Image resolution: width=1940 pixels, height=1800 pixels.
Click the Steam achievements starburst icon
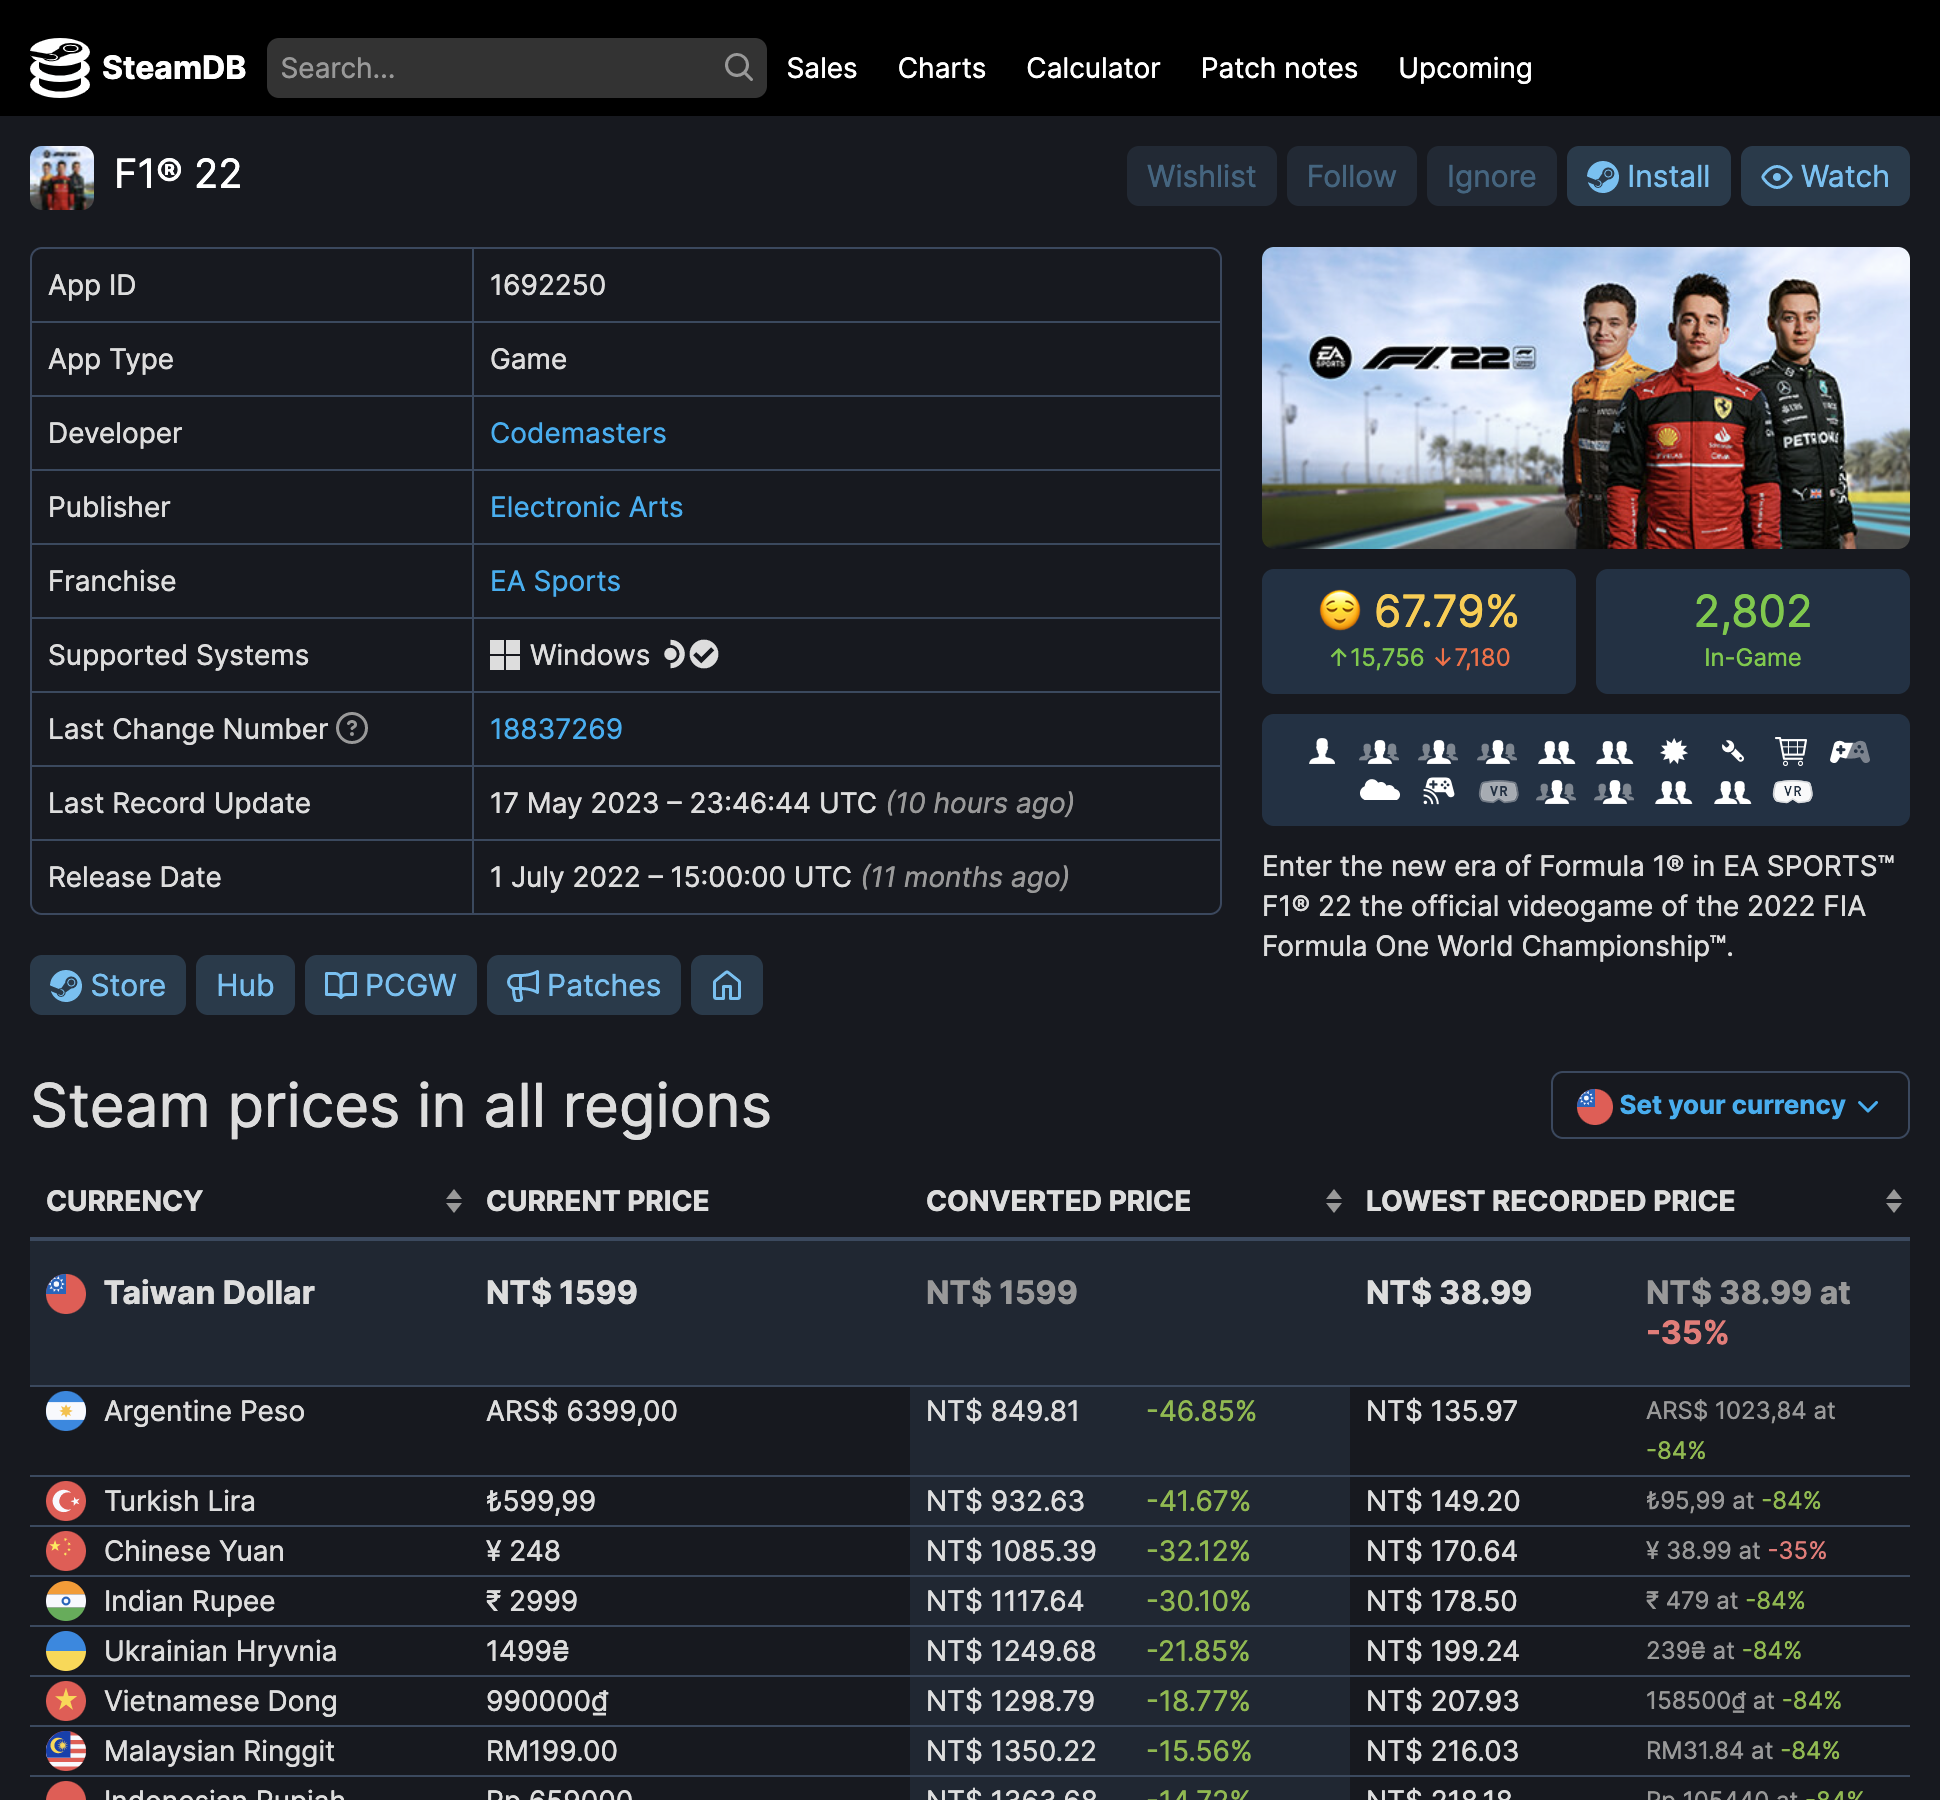pos(1673,751)
